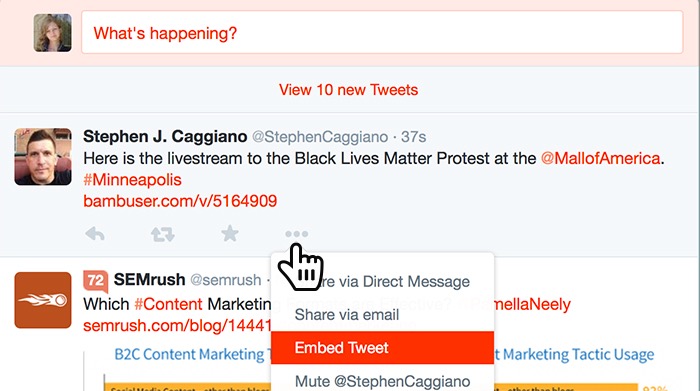The height and width of the screenshot is (391, 700).
Task: Click the #Minneapolis hashtag
Action: tap(132, 179)
